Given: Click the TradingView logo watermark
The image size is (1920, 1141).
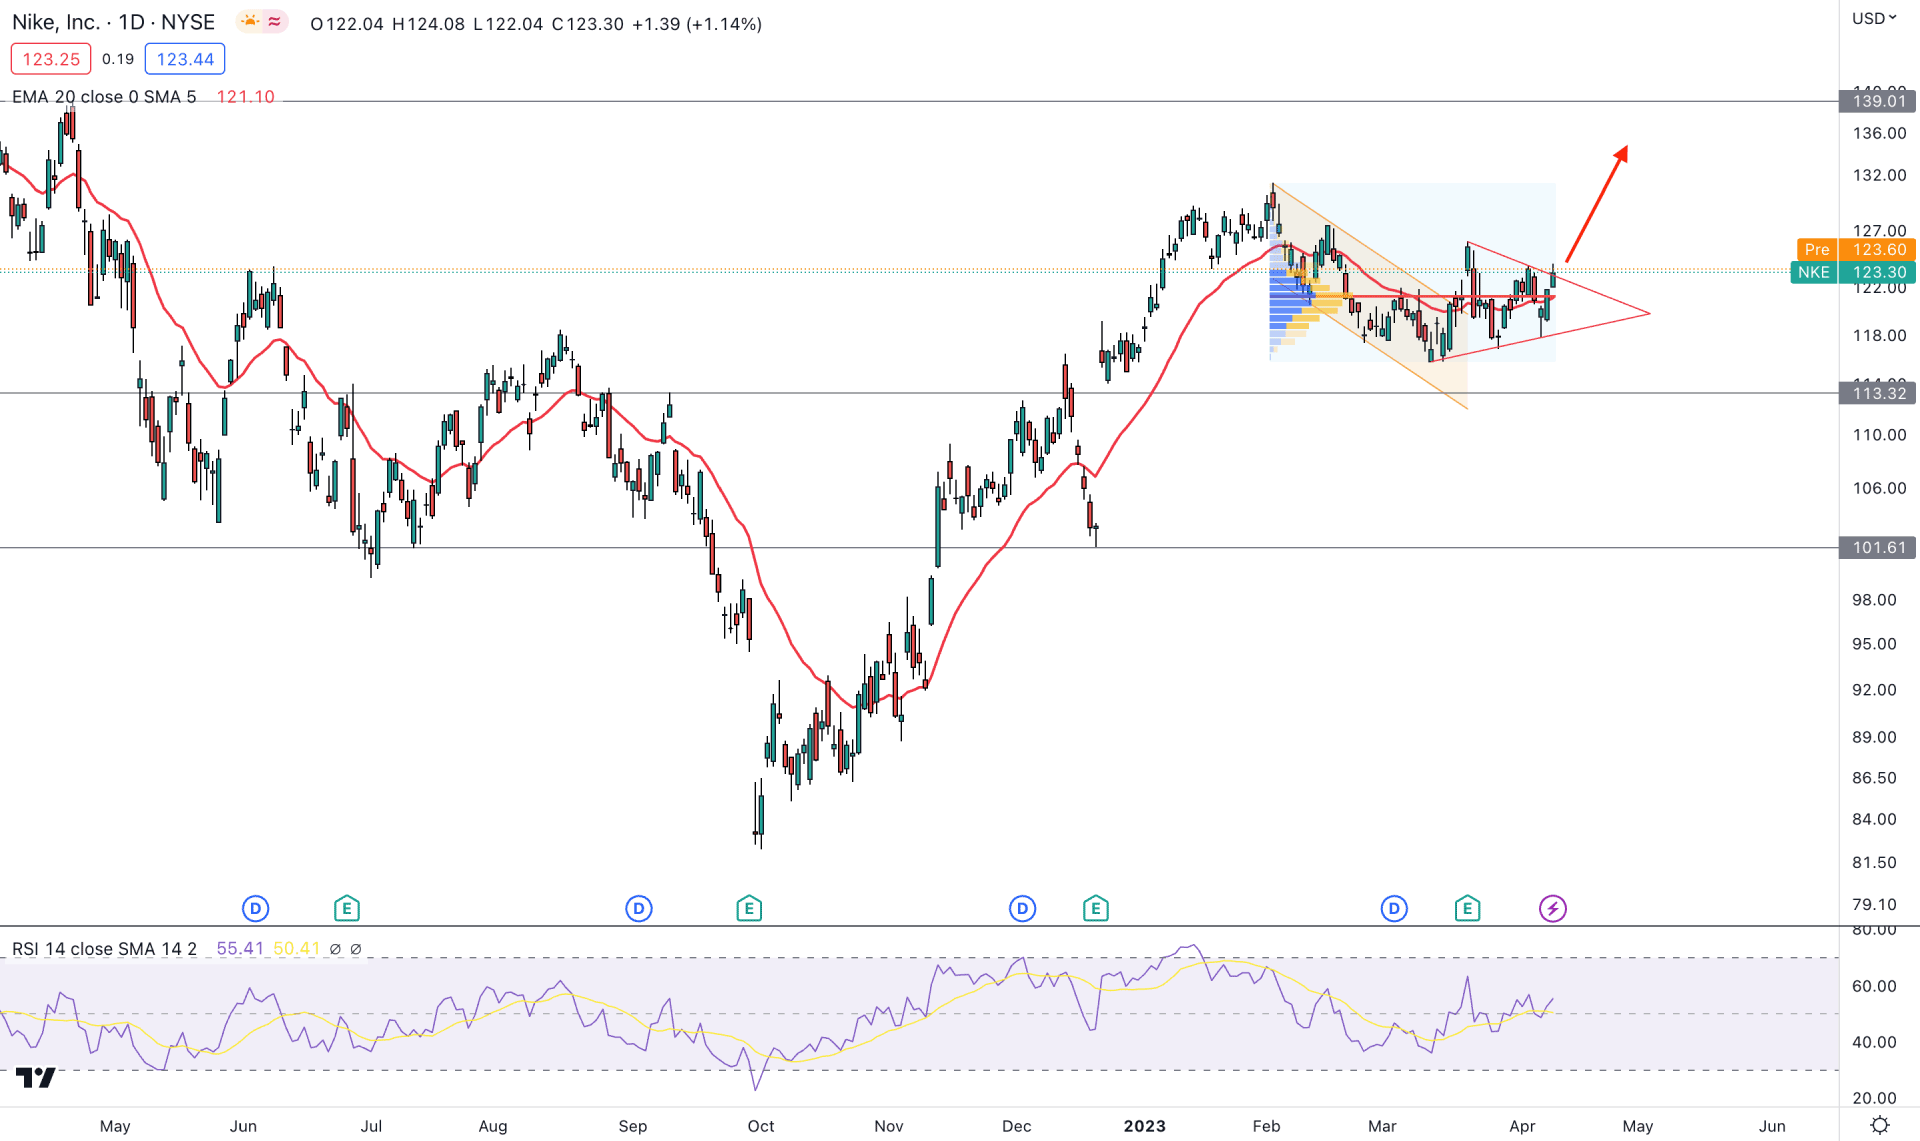Looking at the screenshot, I should point(36,1078).
